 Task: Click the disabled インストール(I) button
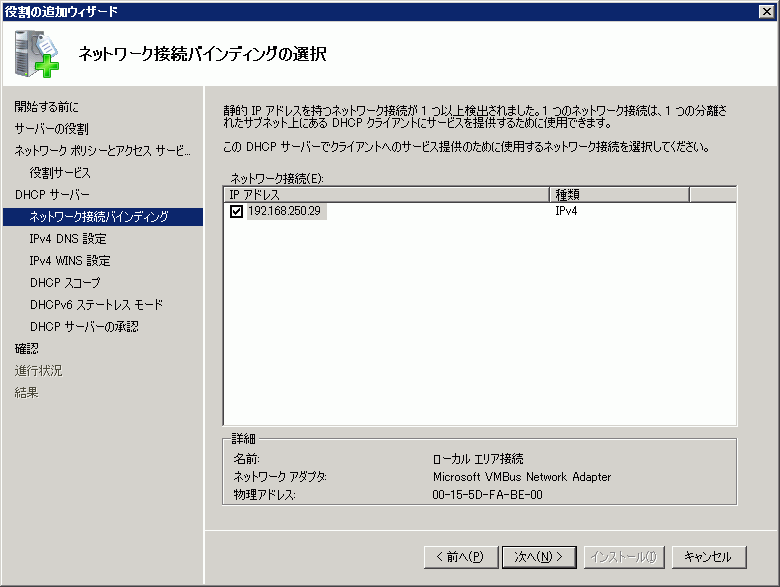coord(624,557)
